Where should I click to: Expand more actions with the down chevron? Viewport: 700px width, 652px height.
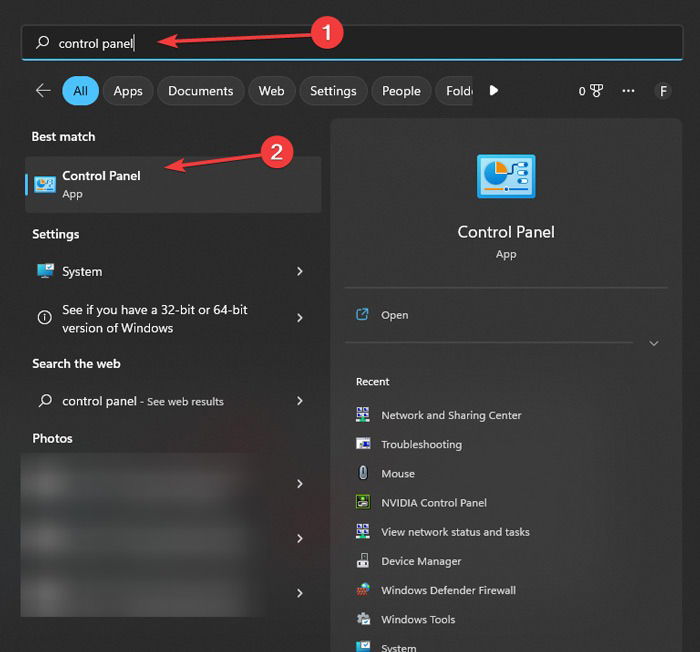(654, 343)
